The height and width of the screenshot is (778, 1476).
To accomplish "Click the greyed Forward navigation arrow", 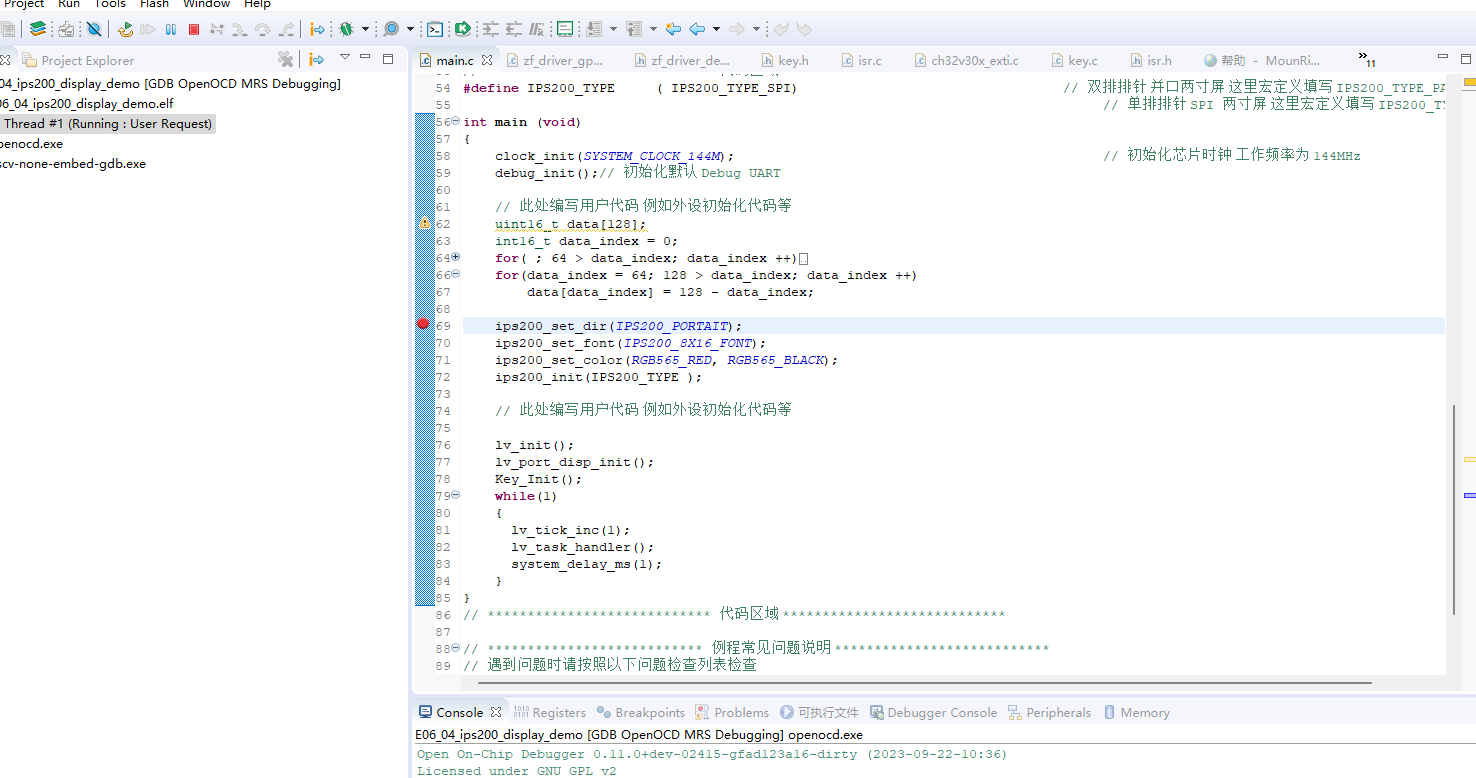I will tap(737, 29).
